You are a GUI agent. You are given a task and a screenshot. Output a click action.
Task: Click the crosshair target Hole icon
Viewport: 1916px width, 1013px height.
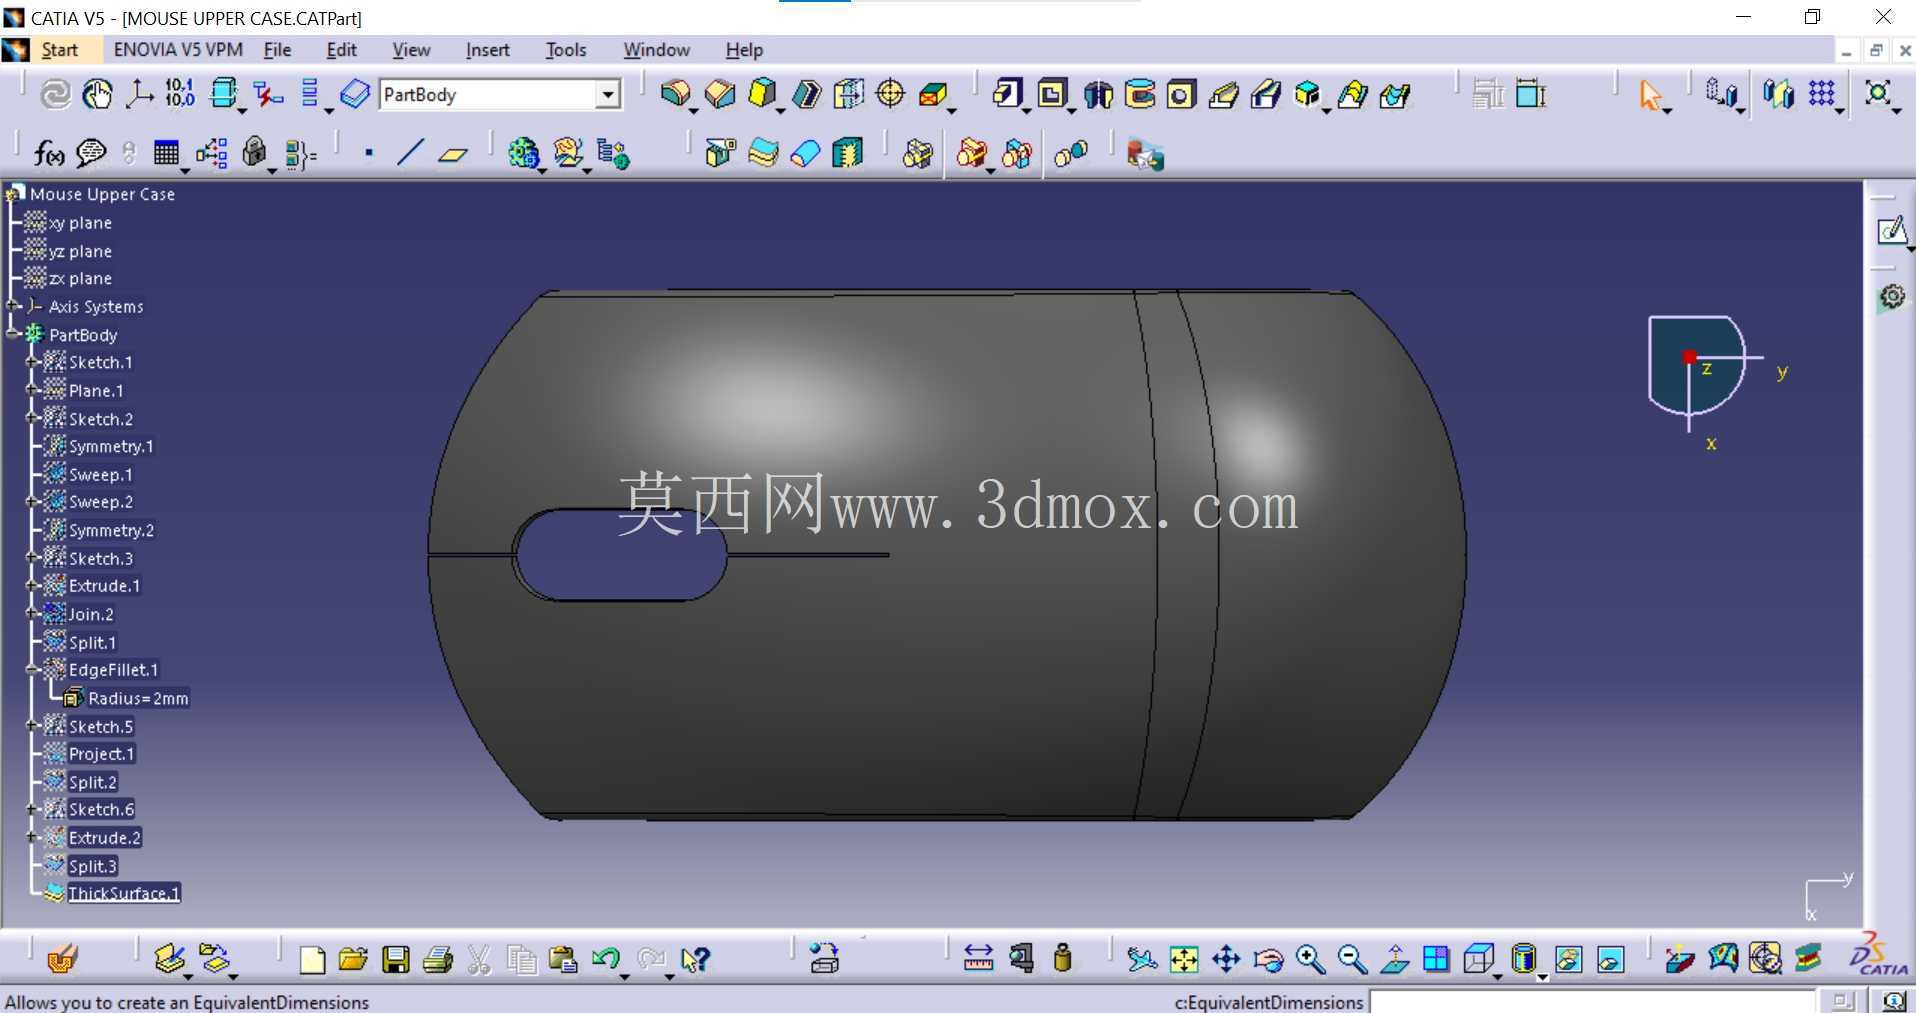tap(890, 94)
